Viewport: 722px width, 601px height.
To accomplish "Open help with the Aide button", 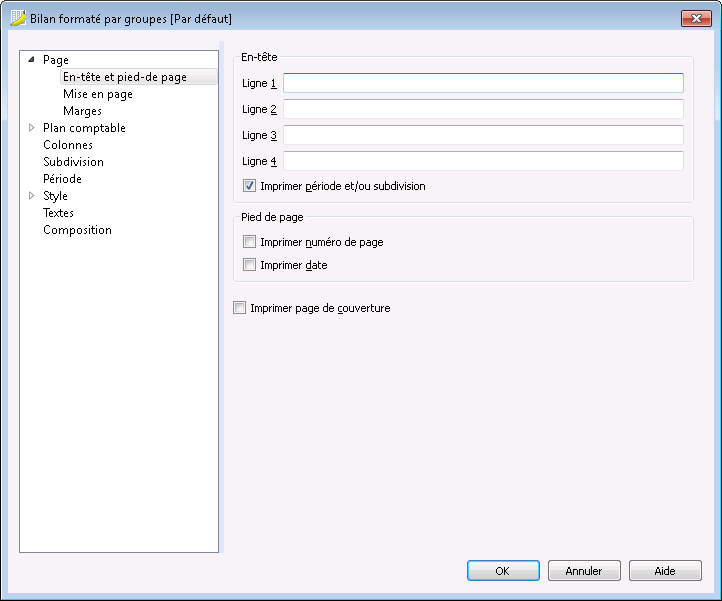I will click(665, 571).
